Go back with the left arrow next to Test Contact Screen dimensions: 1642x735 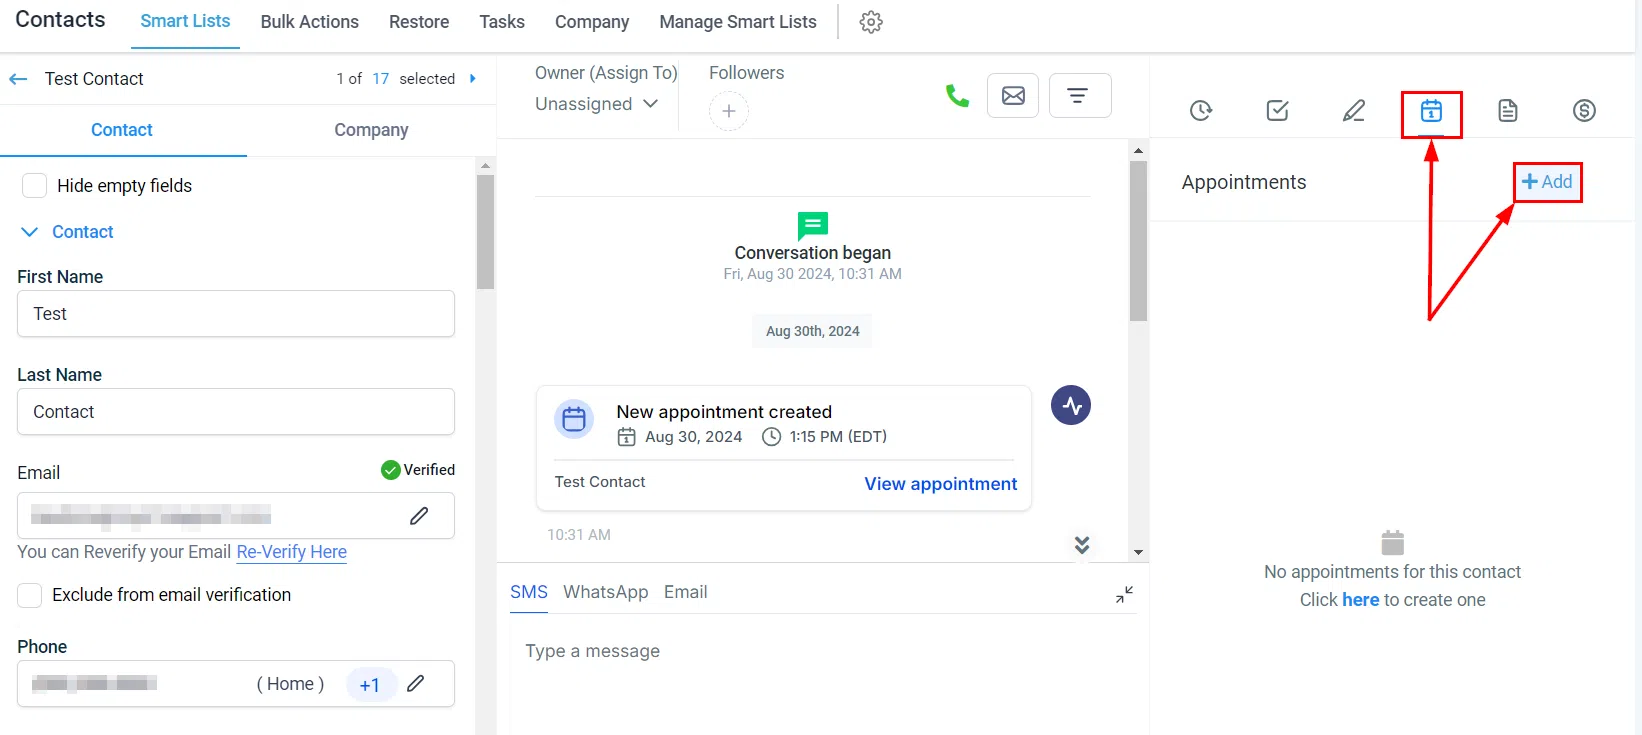(18, 79)
